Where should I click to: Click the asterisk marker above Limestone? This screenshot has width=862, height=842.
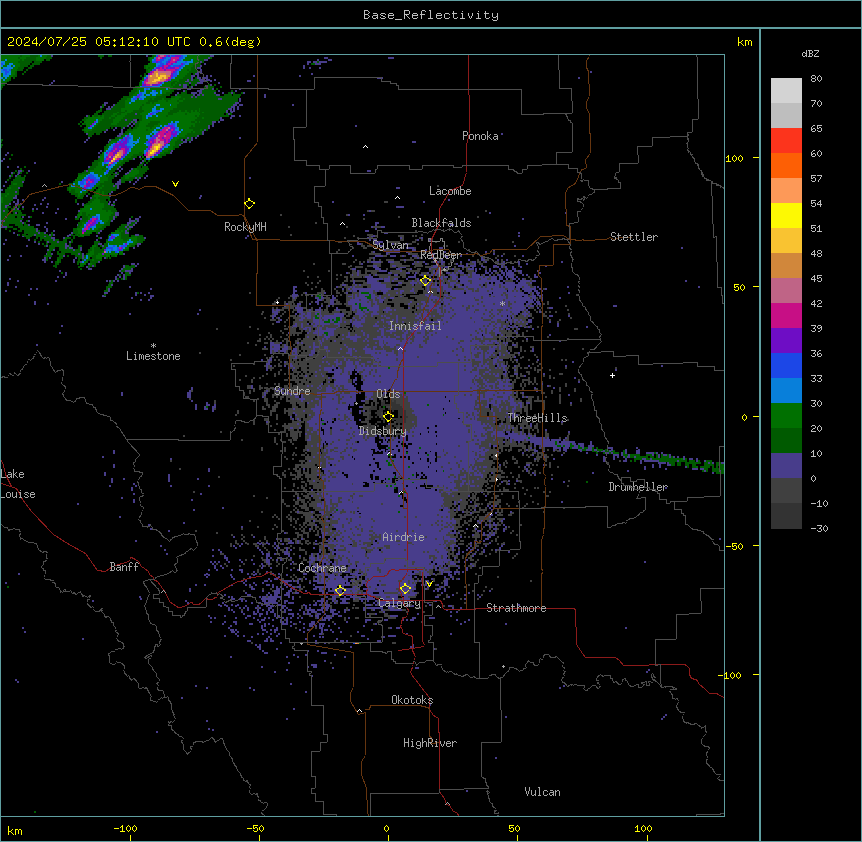(153, 346)
